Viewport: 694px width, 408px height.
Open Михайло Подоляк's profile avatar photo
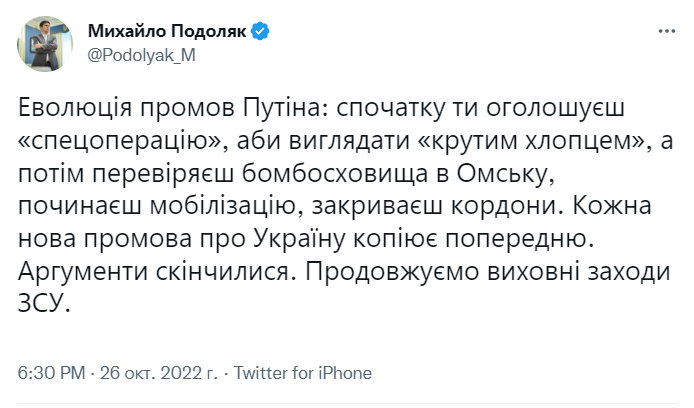click(45, 43)
